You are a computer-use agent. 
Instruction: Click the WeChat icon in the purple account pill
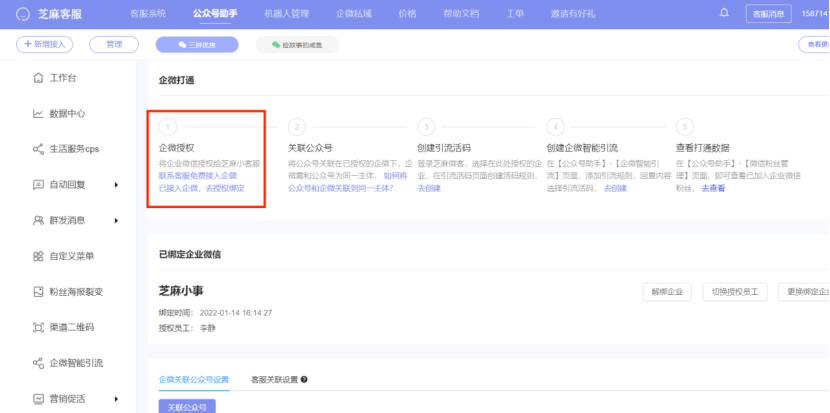click(x=182, y=45)
